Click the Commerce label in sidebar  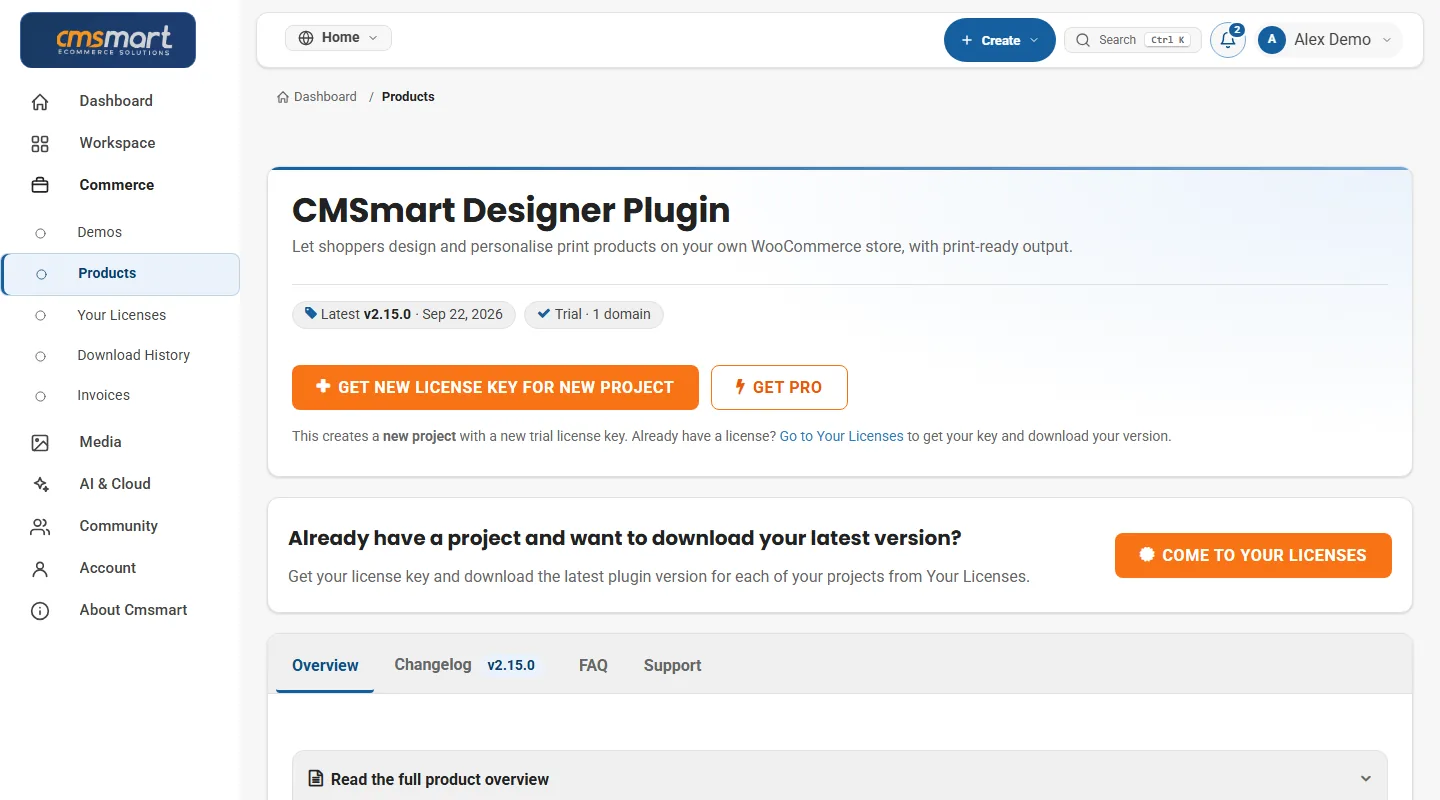(x=117, y=185)
